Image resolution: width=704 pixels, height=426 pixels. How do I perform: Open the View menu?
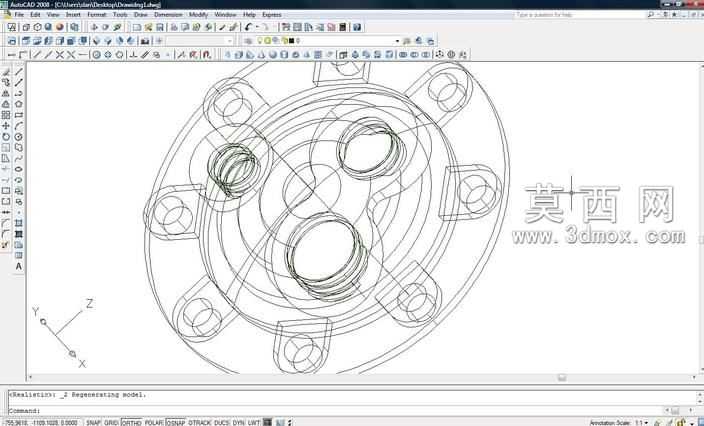pos(53,15)
